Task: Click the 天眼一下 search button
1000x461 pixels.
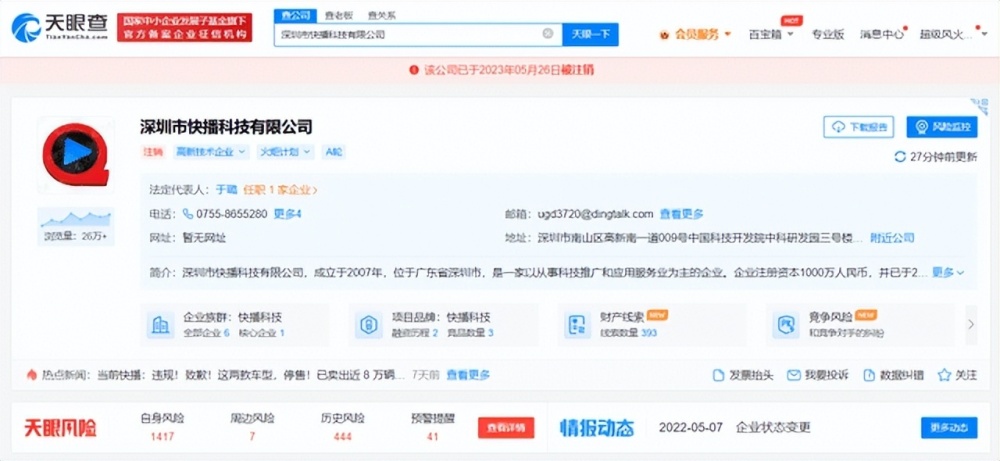Action: pyautogui.click(x=590, y=34)
